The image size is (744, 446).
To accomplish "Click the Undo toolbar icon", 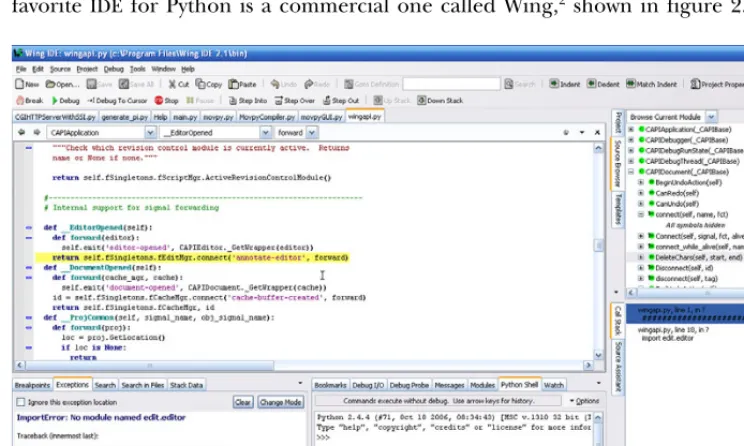I will pos(275,84).
